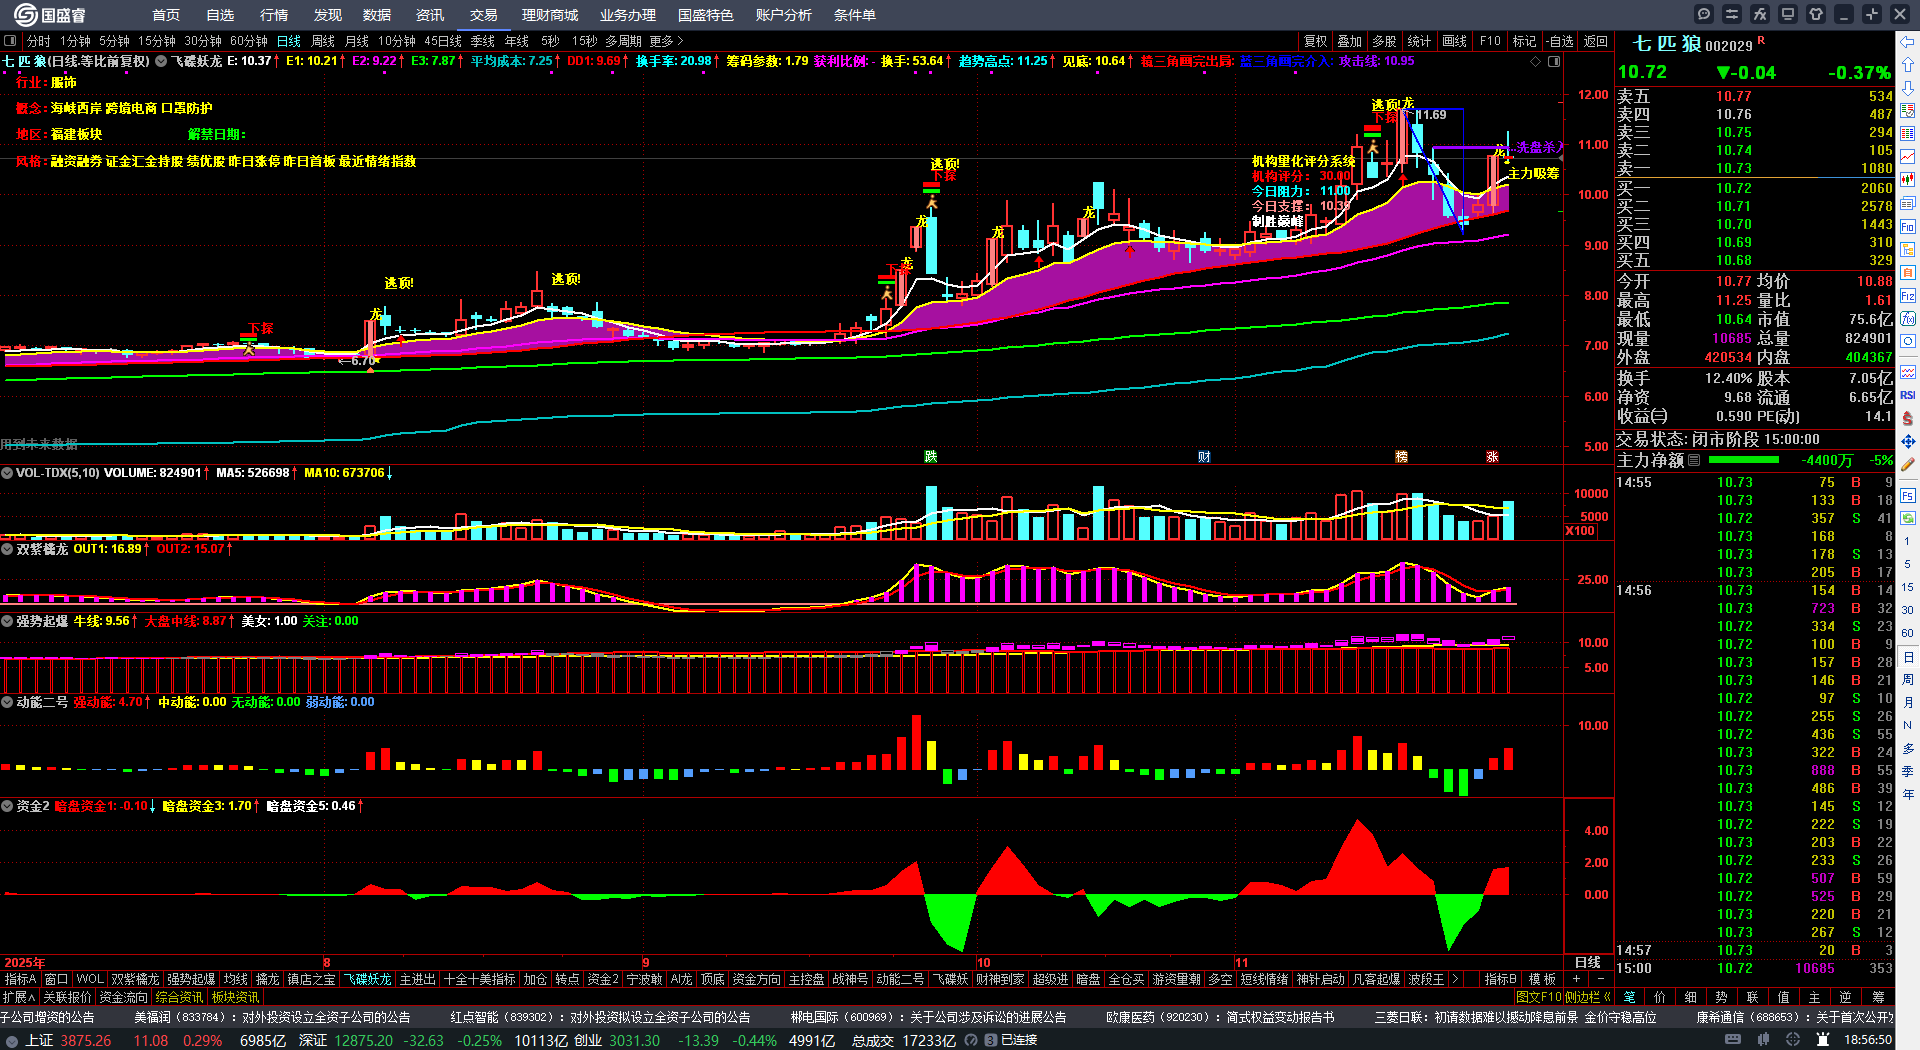This screenshot has height=1050, width=1920.
Task: Open the 账户分析 menu
Action: (x=783, y=15)
